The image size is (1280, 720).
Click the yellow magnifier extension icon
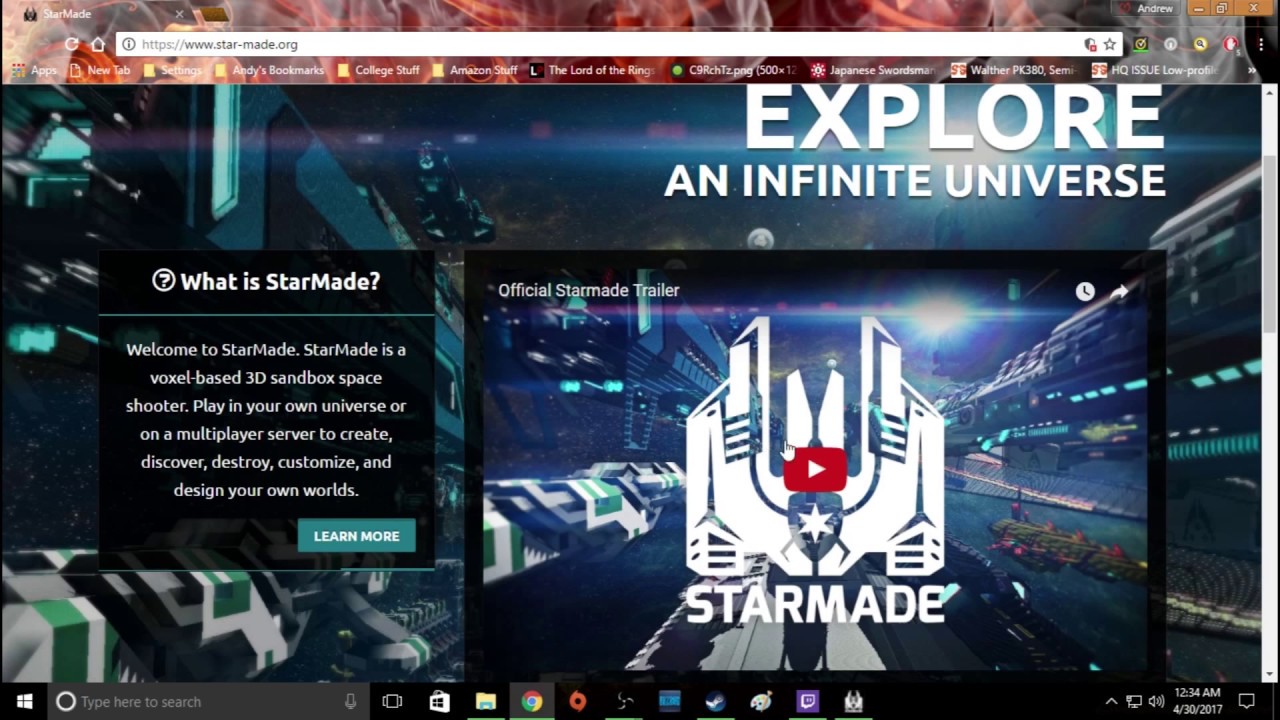coord(1200,44)
